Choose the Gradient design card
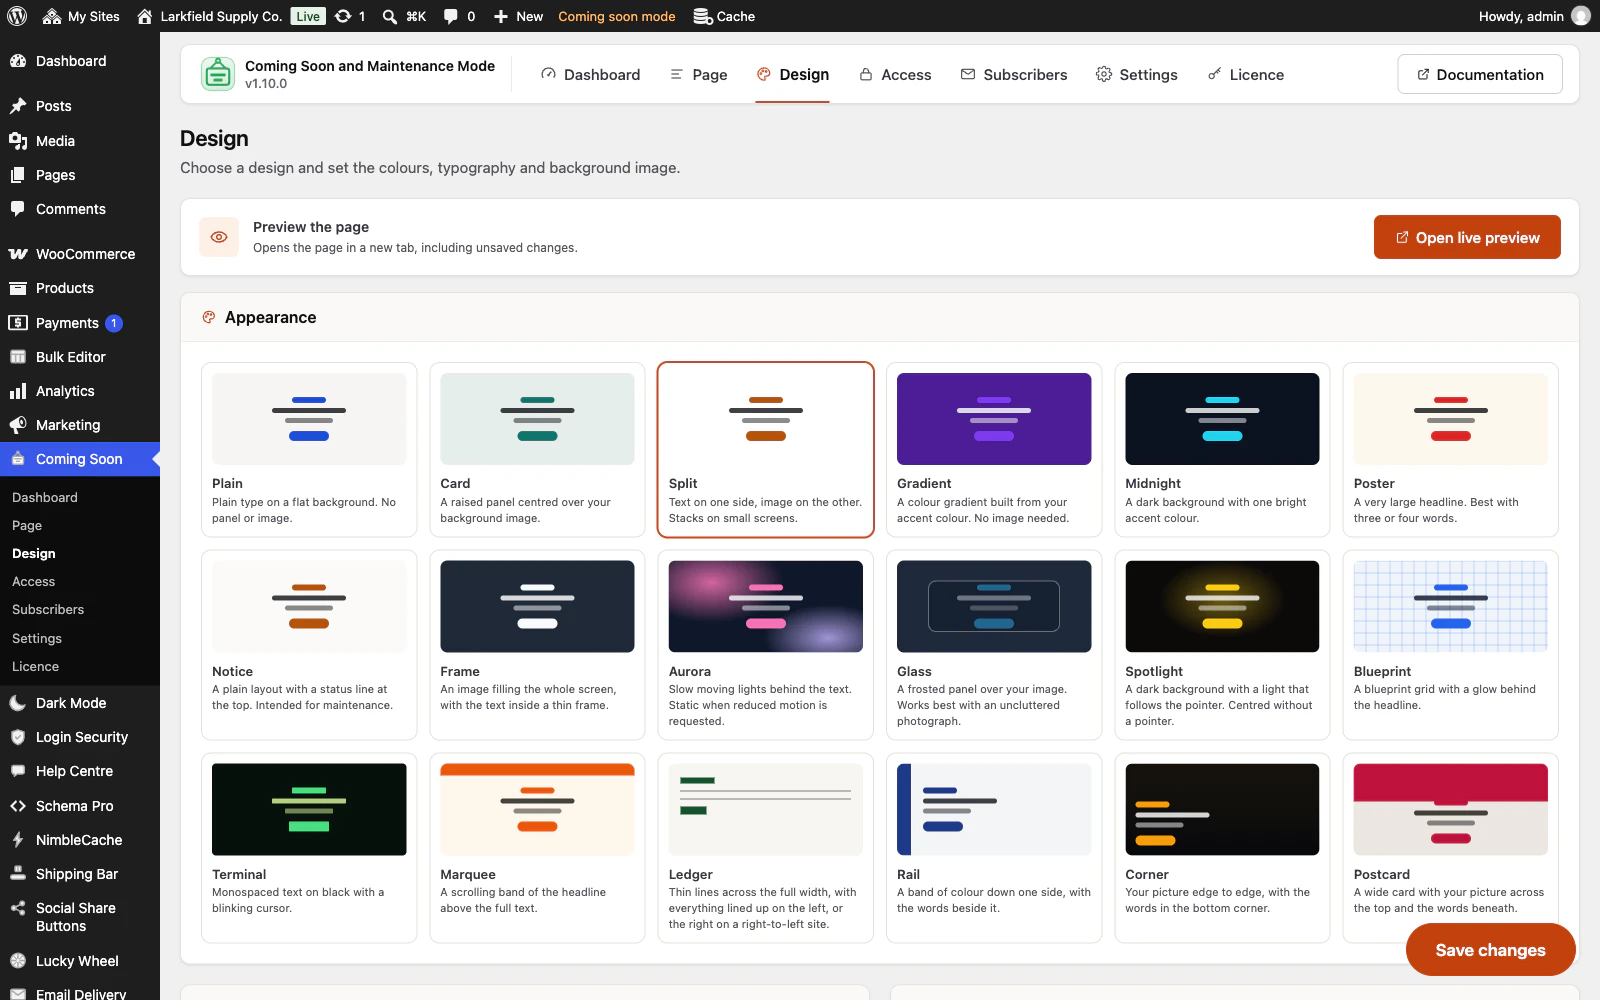Viewport: 1600px width, 1000px height. (x=994, y=450)
